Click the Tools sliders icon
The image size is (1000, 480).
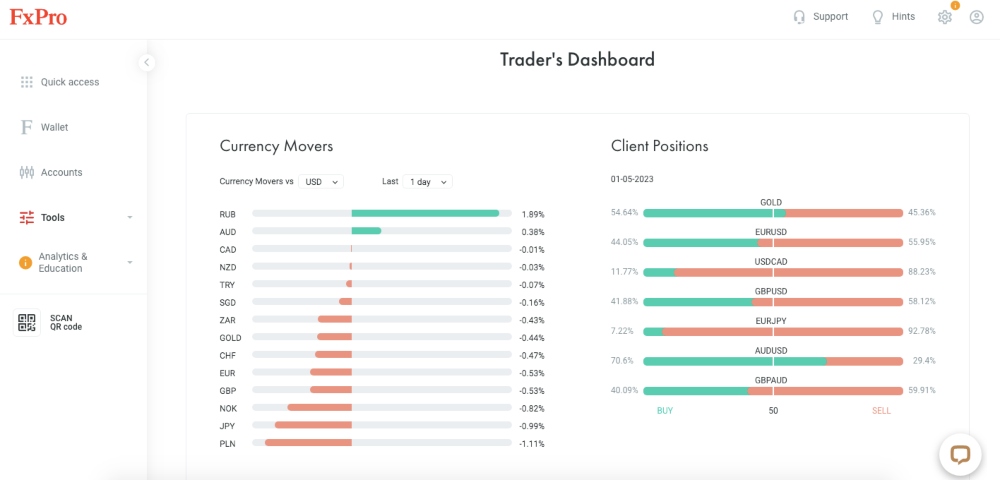[26, 217]
